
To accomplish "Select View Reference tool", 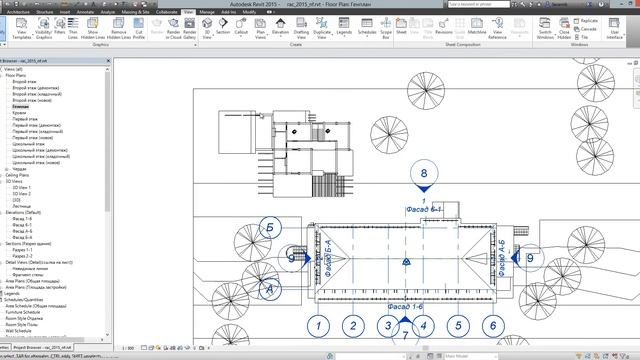I will click(x=497, y=29).
